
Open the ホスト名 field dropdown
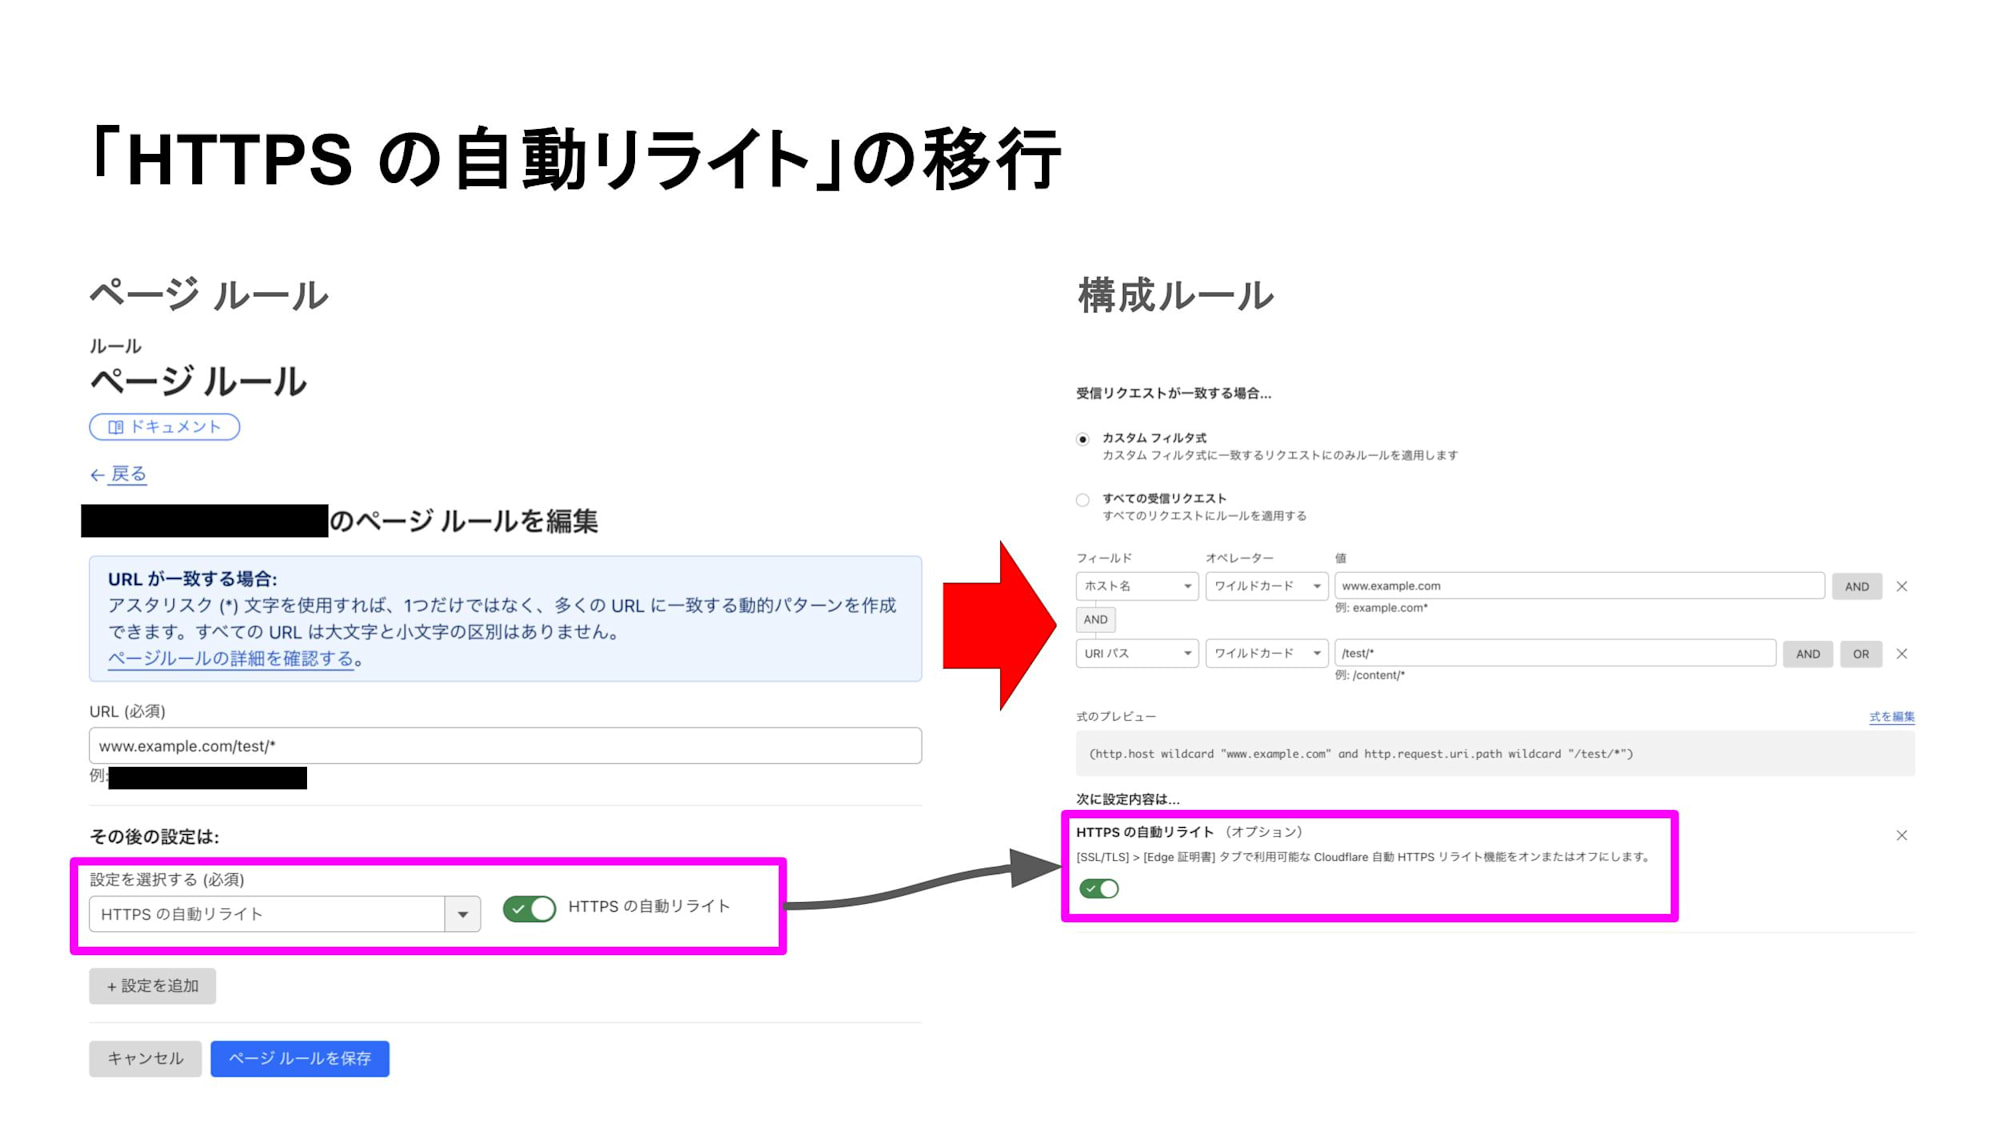tap(1137, 586)
